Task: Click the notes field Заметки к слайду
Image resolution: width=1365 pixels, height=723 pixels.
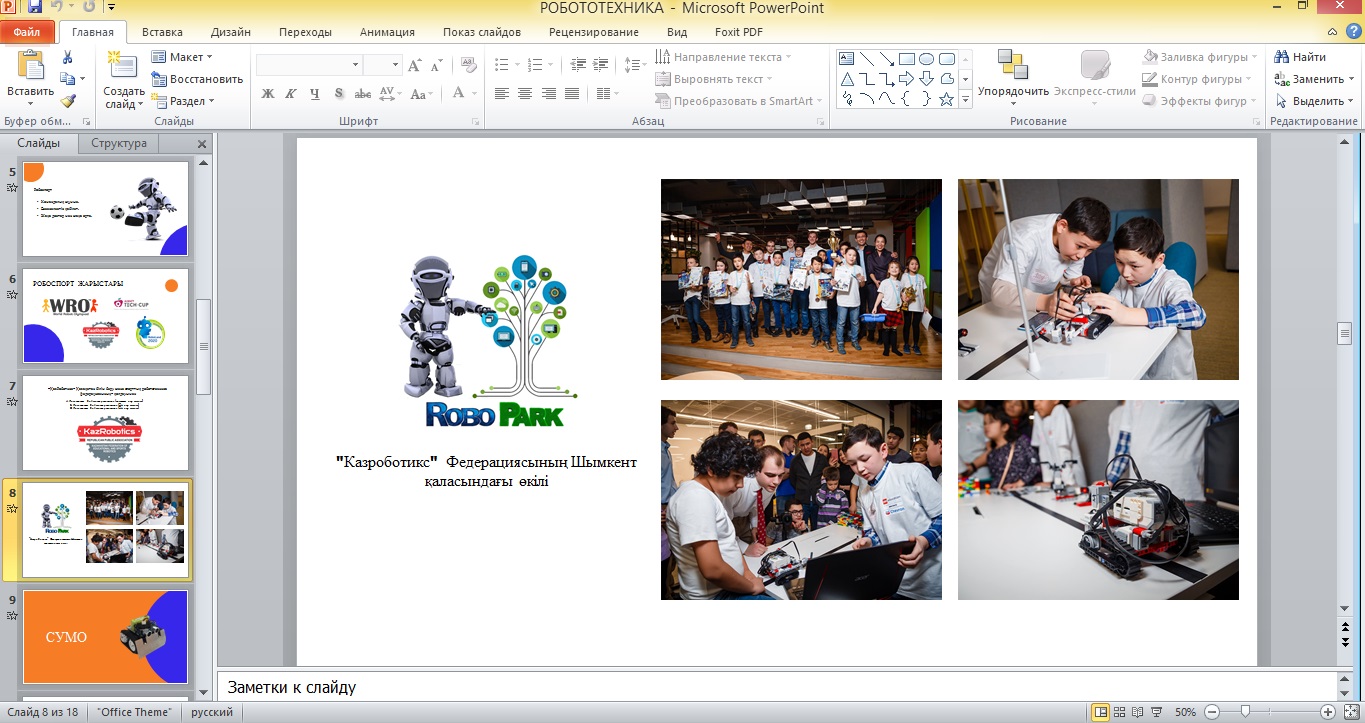Action: 776,687
